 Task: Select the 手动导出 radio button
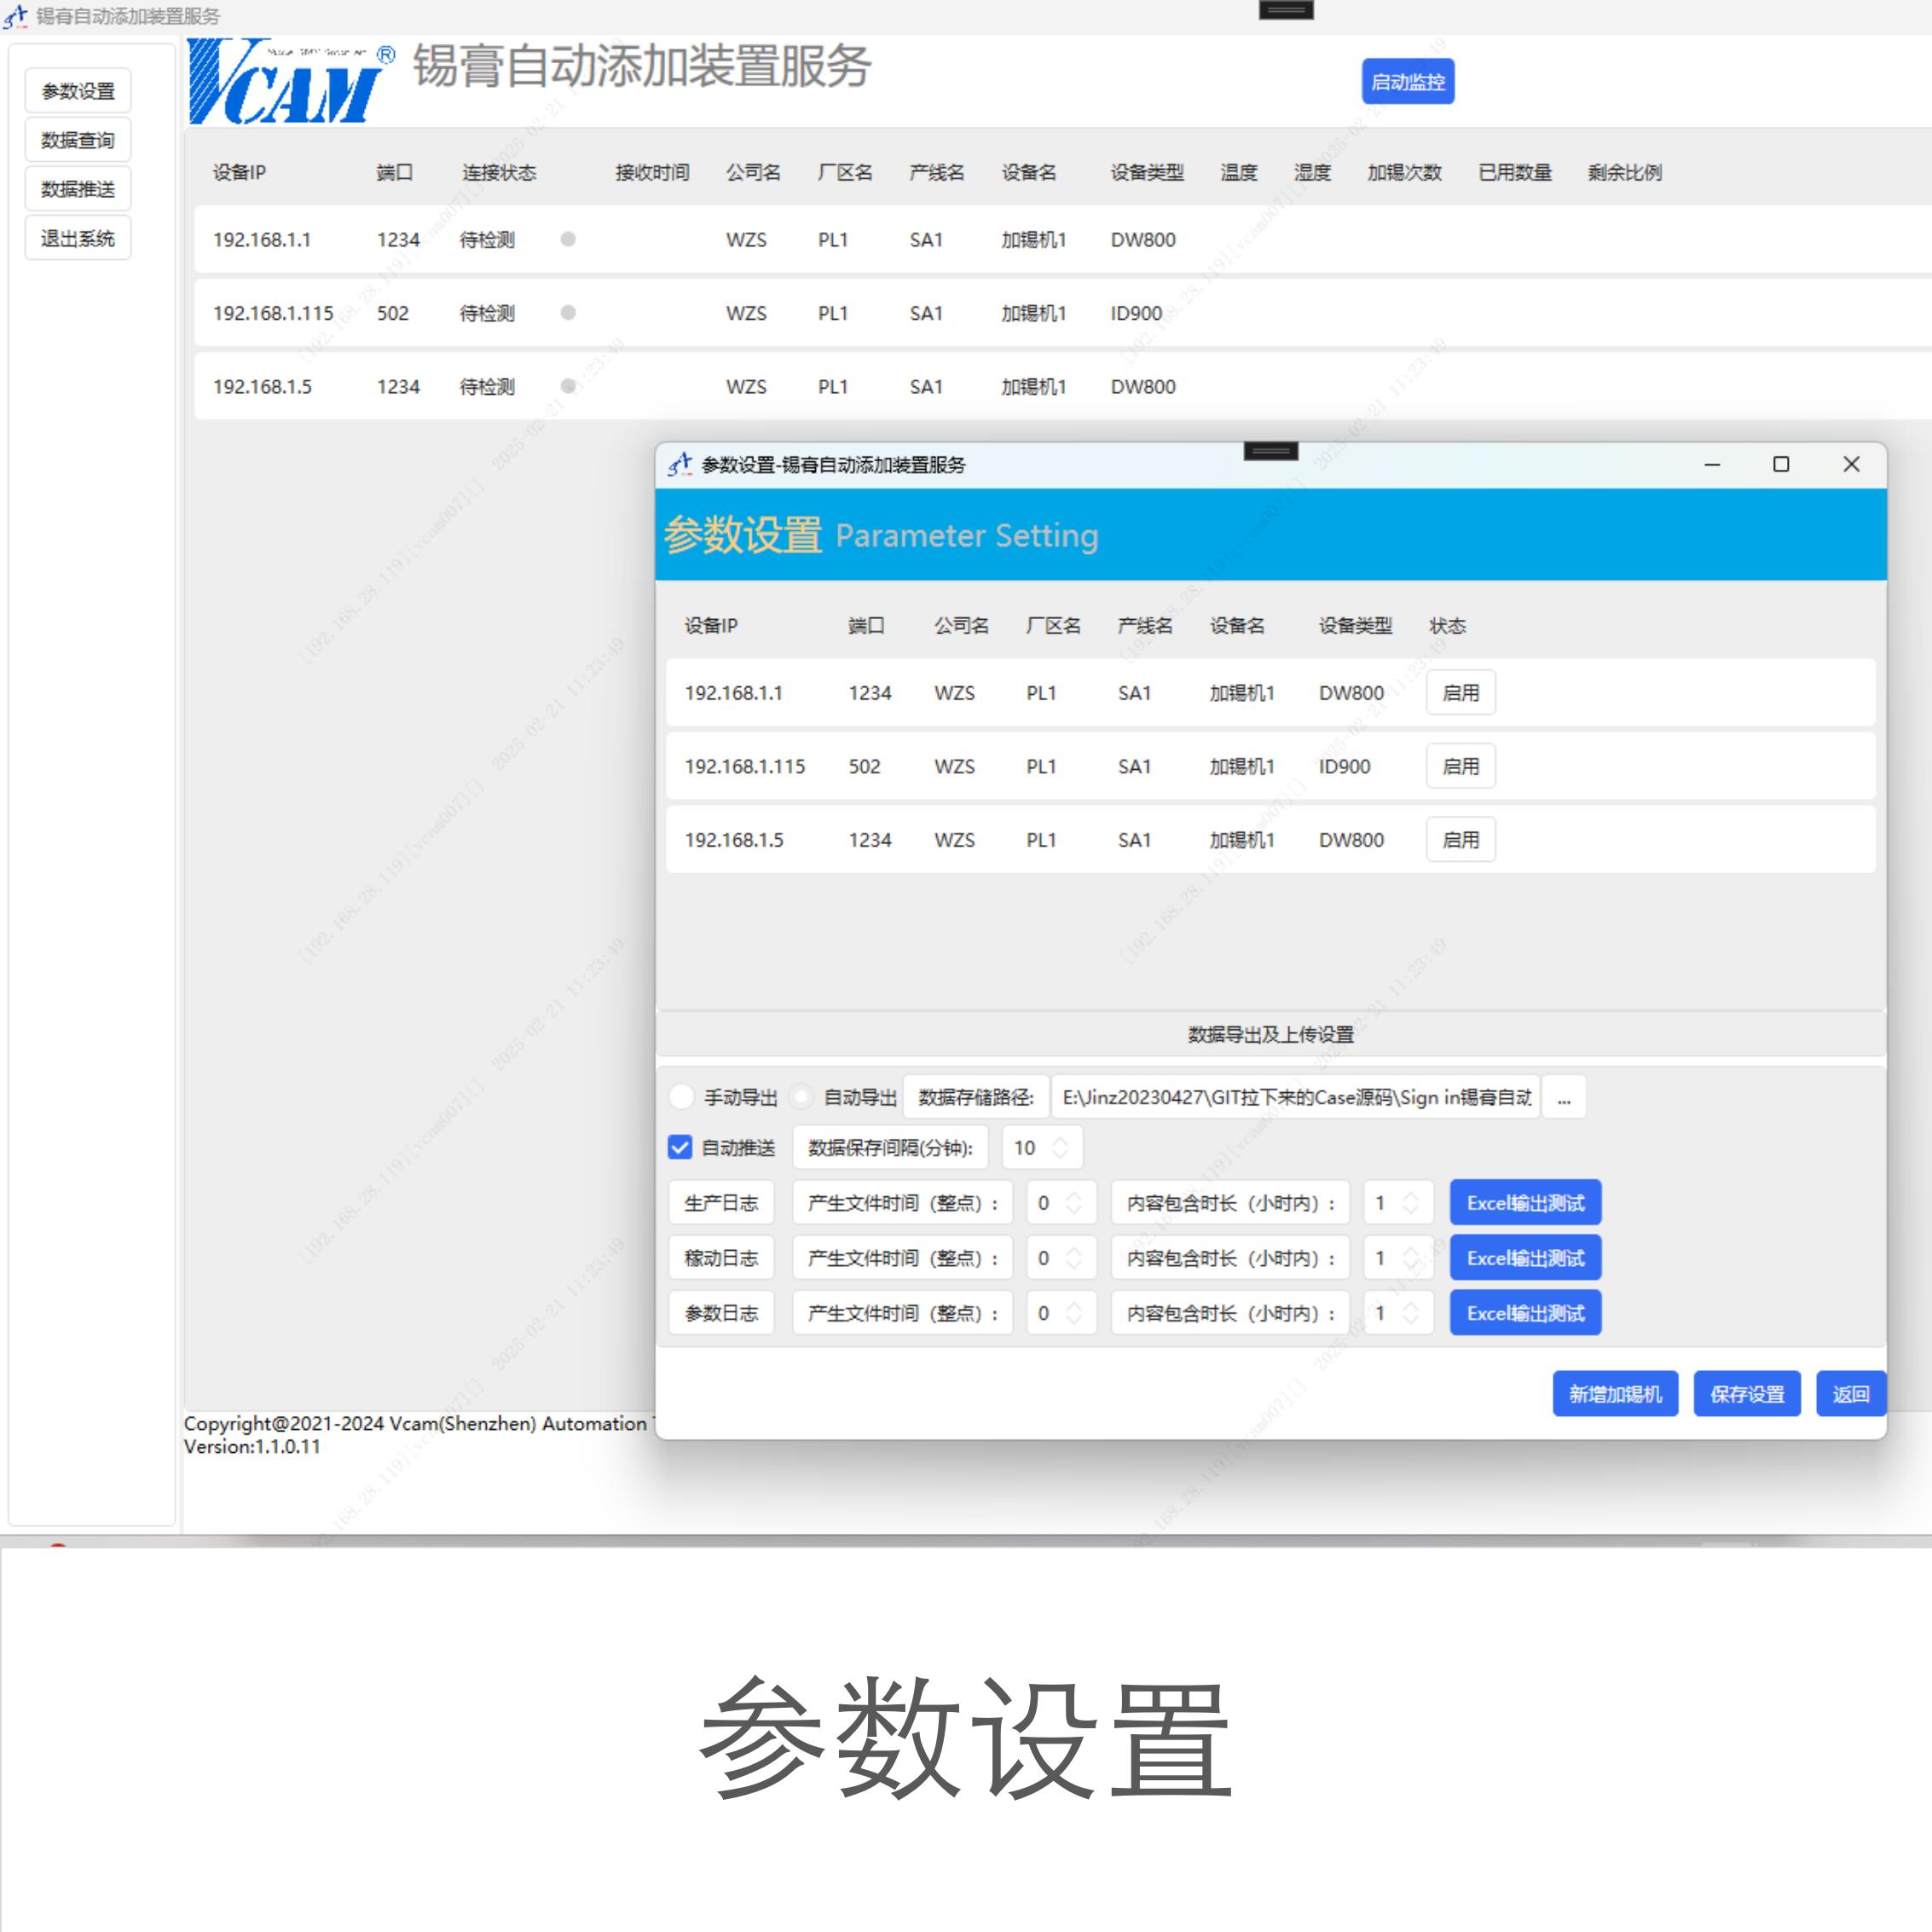682,1097
